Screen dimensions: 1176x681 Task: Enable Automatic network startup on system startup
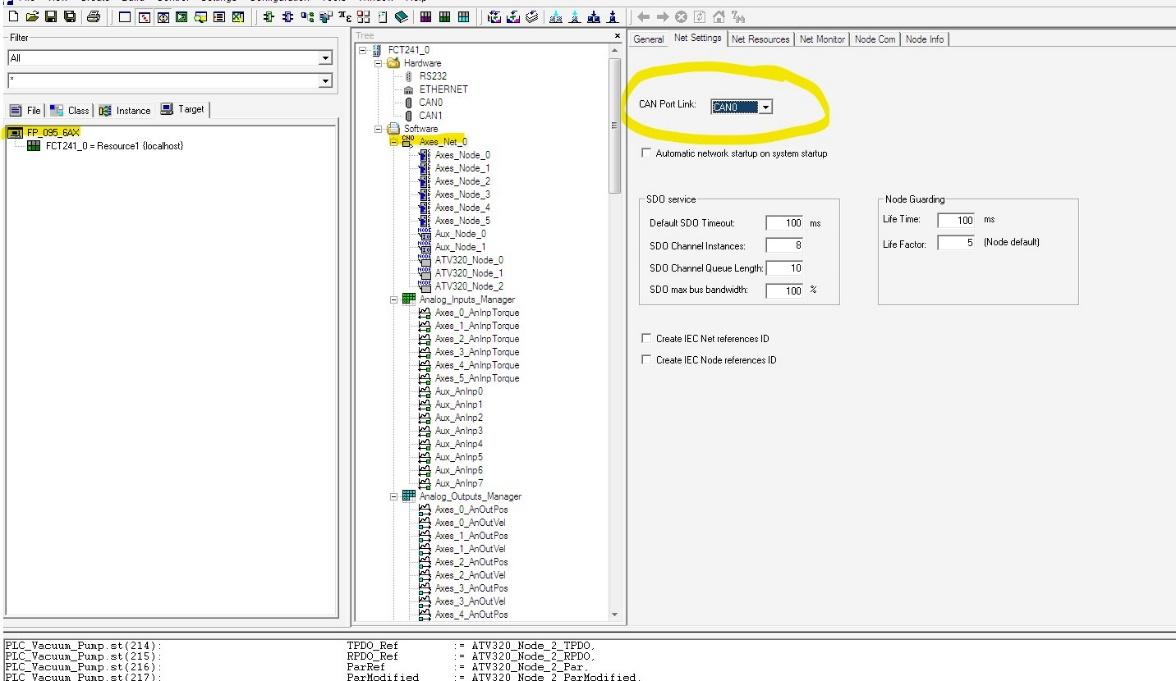tap(645, 154)
